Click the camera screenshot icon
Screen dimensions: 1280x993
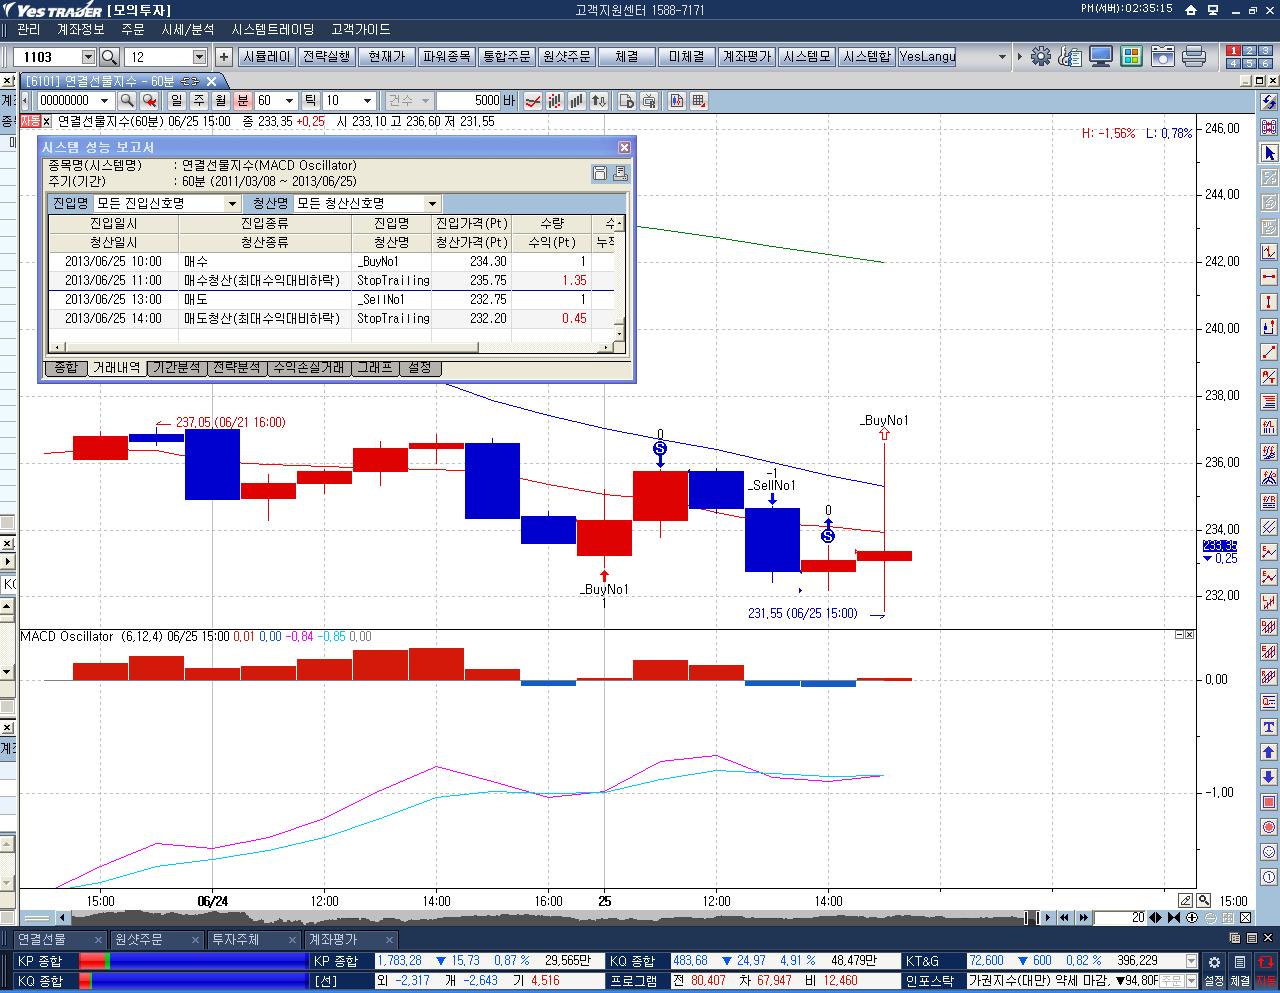[1162, 57]
